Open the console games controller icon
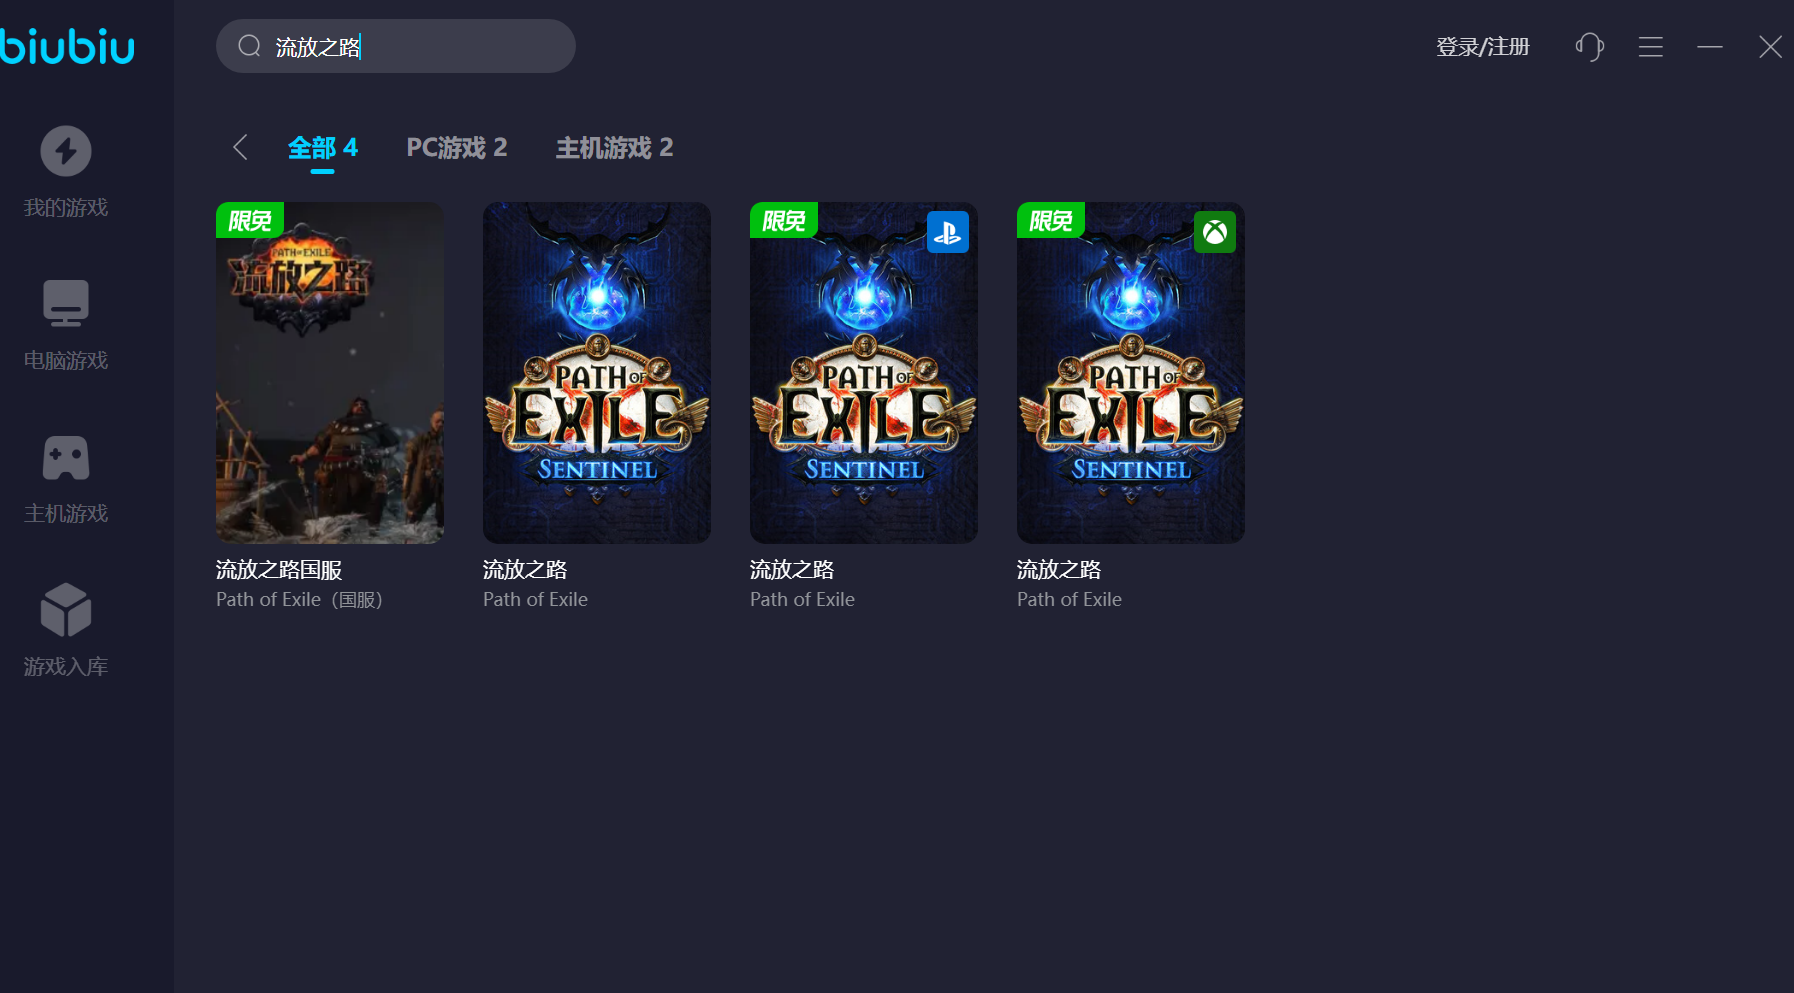 66,457
